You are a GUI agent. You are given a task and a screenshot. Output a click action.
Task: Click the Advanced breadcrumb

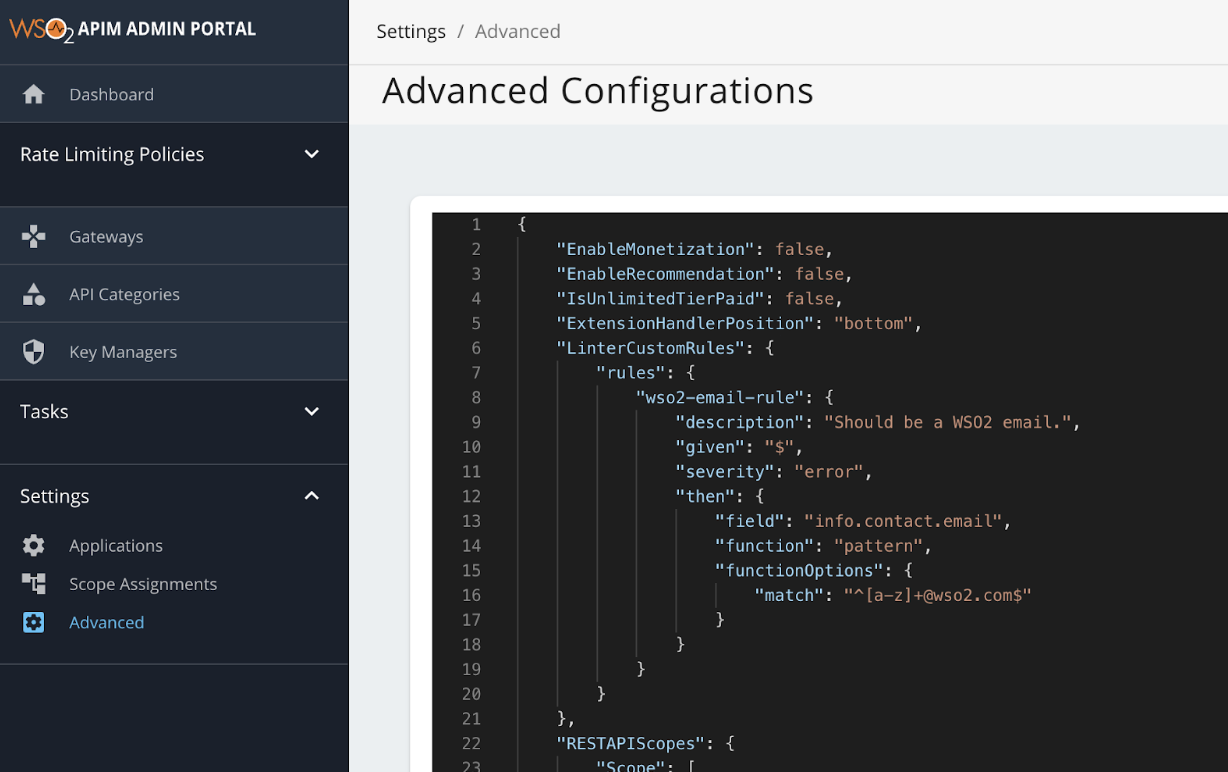coord(517,31)
